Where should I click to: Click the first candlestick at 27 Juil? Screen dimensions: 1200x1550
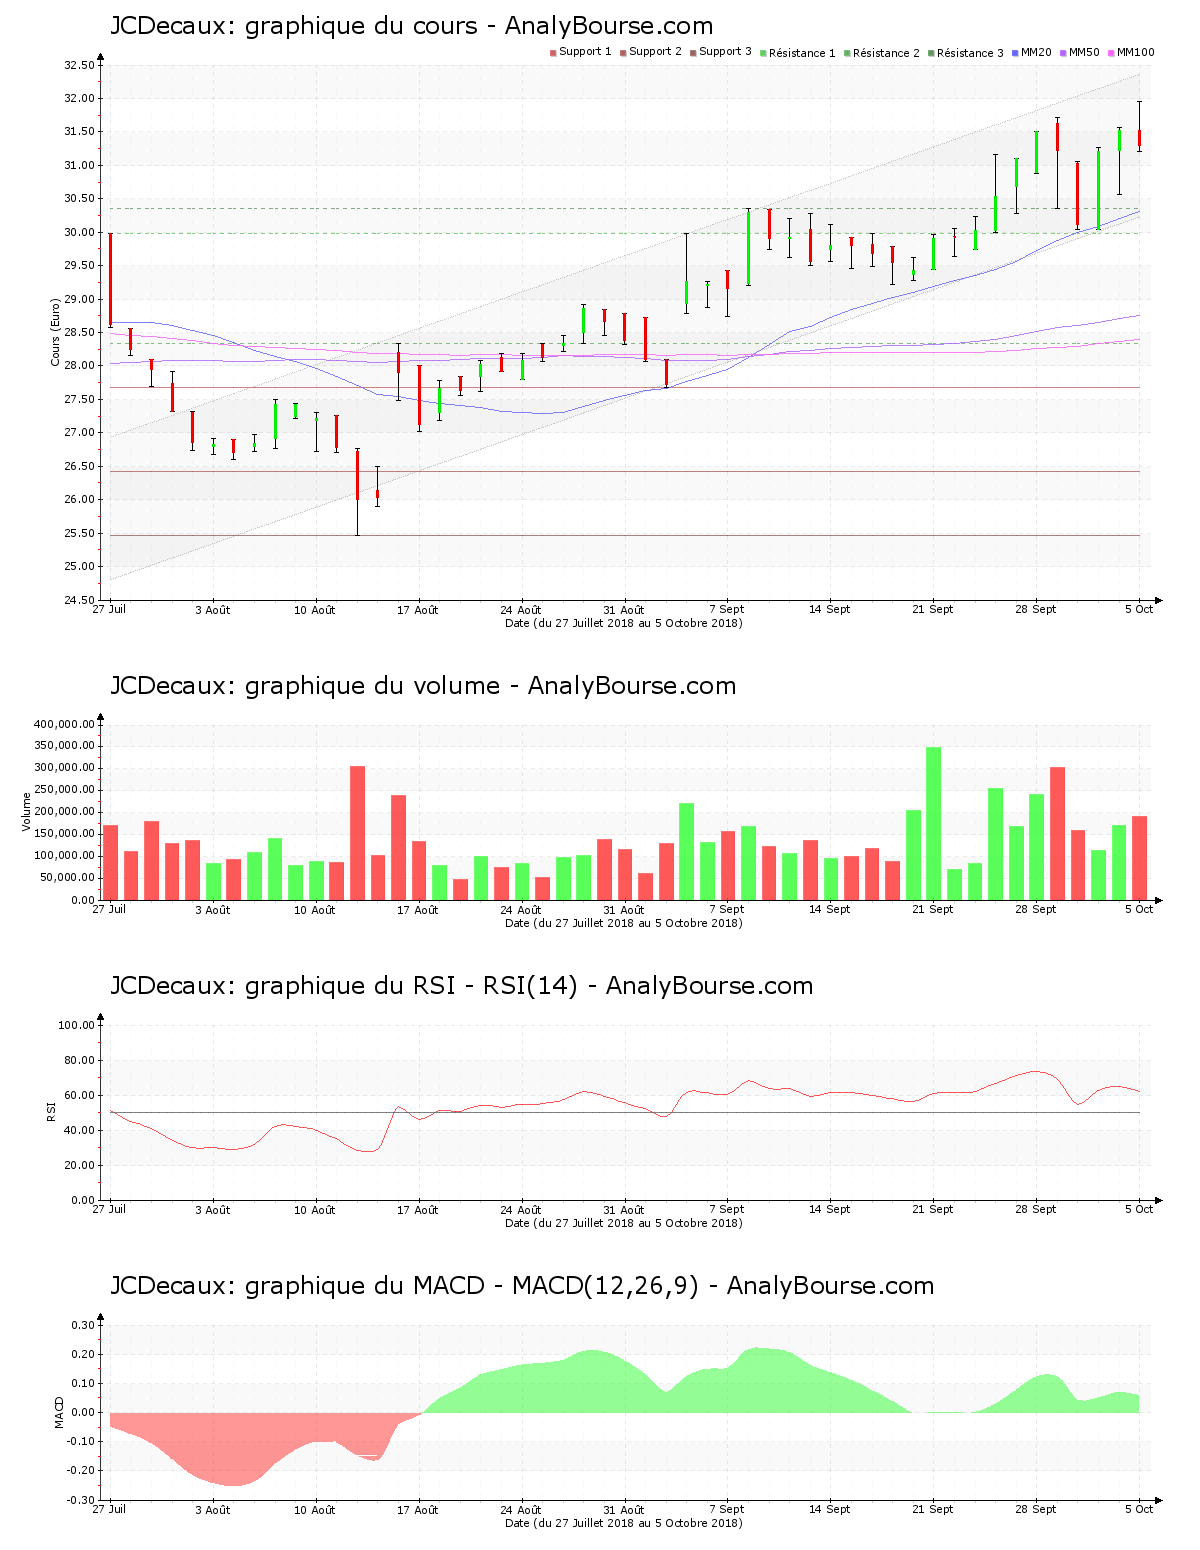tap(110, 279)
